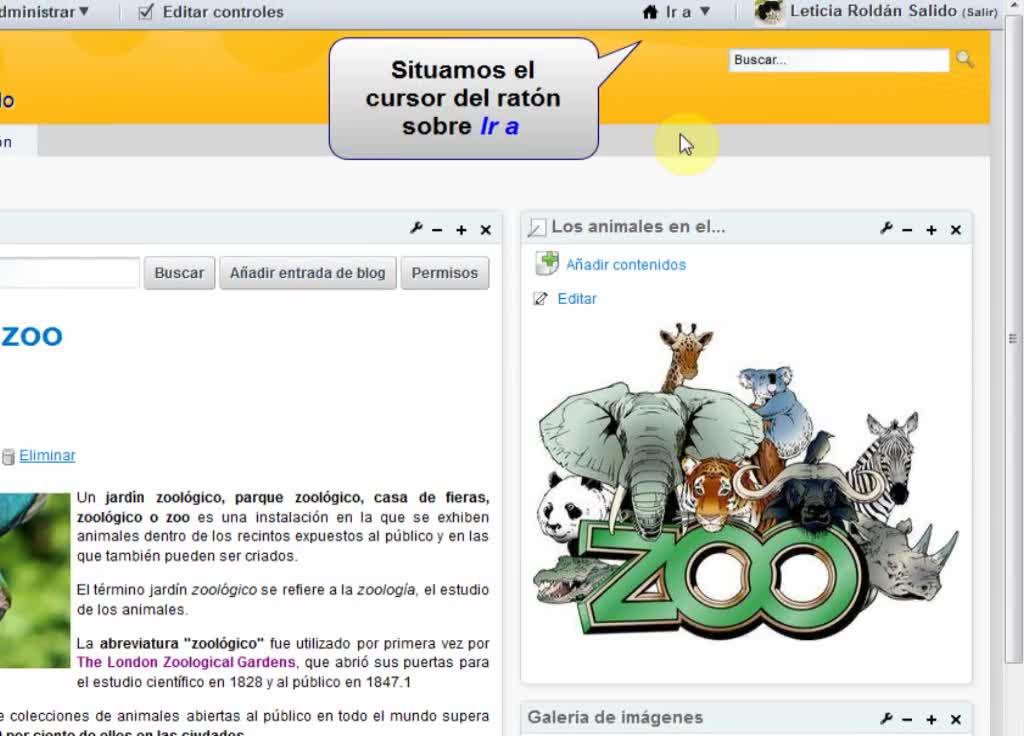Expand the Ir a dropdown arrow

tap(705, 11)
